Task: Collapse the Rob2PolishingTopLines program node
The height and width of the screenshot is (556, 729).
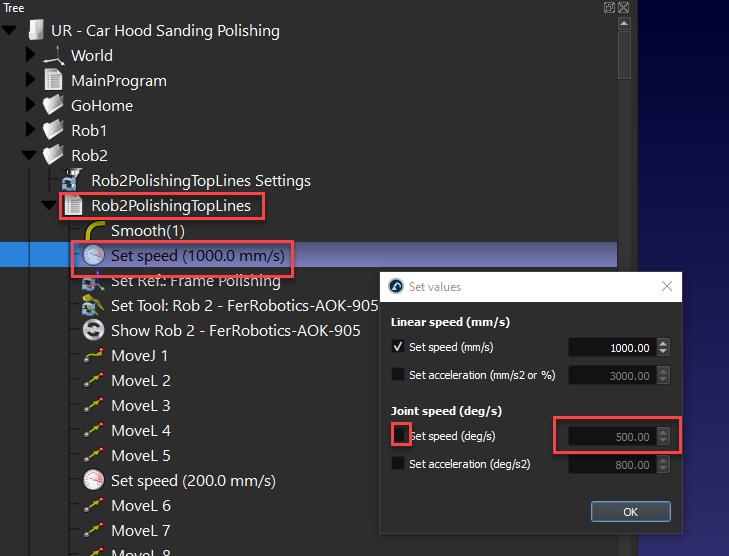Action: 49,205
